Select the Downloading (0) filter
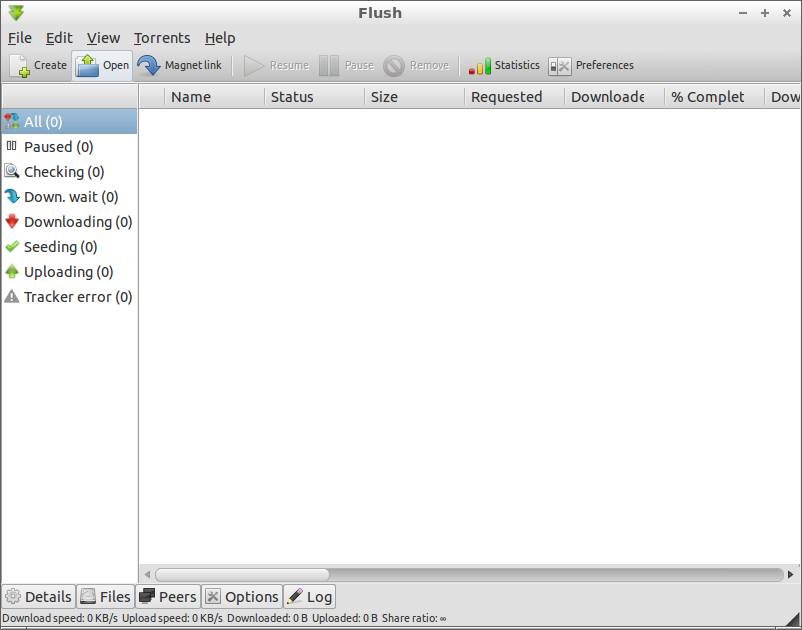Image resolution: width=802 pixels, height=630 pixels. [x=70, y=222]
